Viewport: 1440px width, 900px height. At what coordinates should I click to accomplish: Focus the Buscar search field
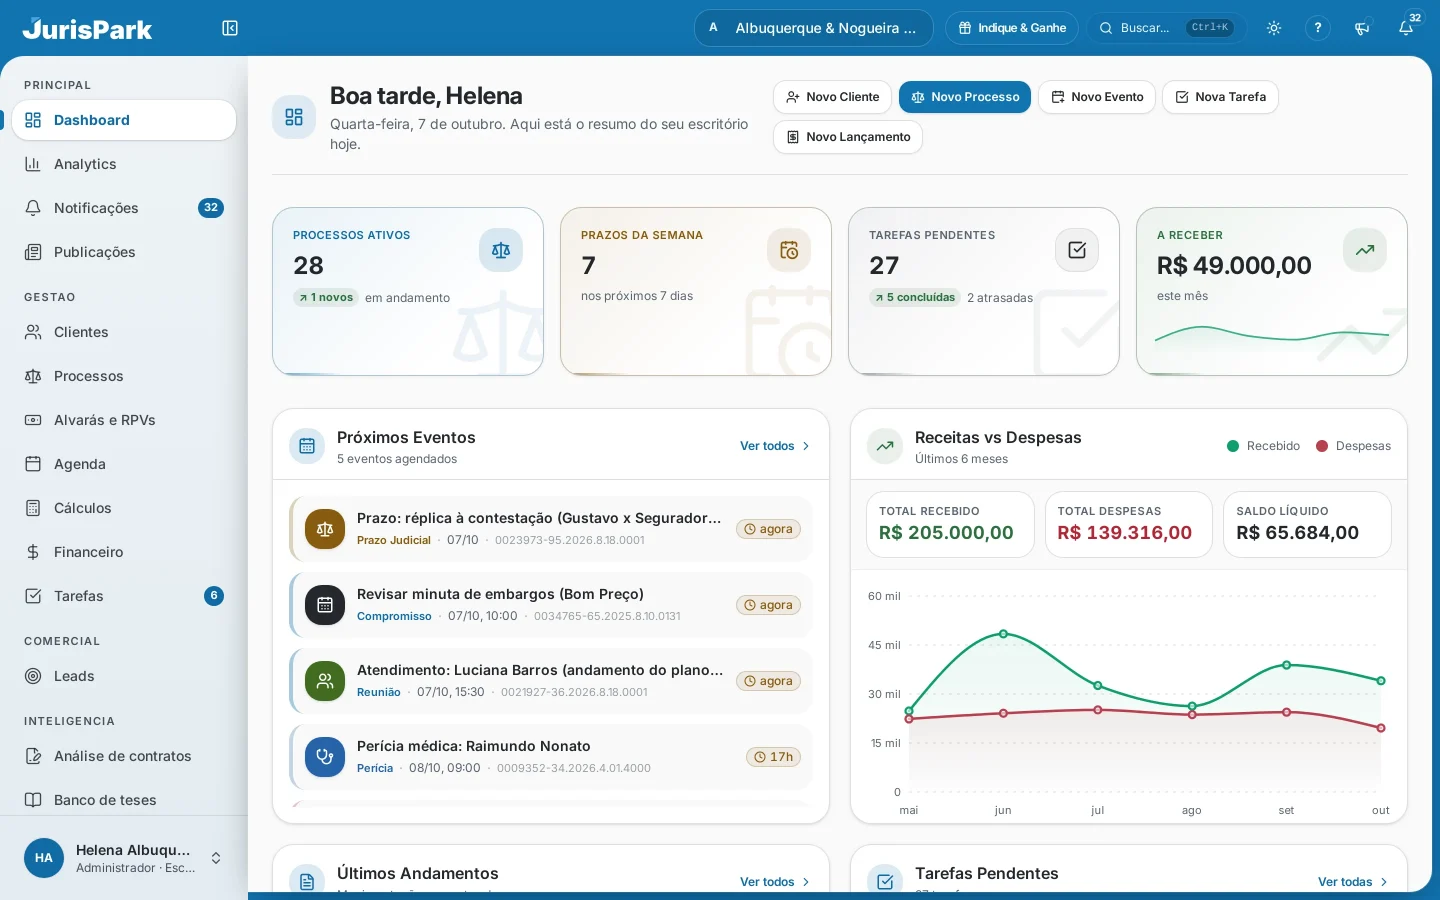[x=1167, y=28]
